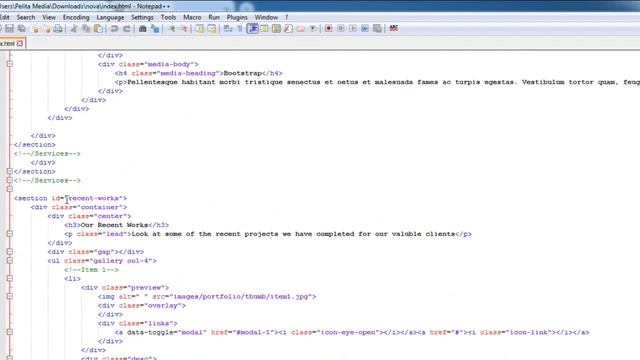This screenshot has height=360, width=640.
Task: Stop macro recording icon
Action: click(x=341, y=29)
